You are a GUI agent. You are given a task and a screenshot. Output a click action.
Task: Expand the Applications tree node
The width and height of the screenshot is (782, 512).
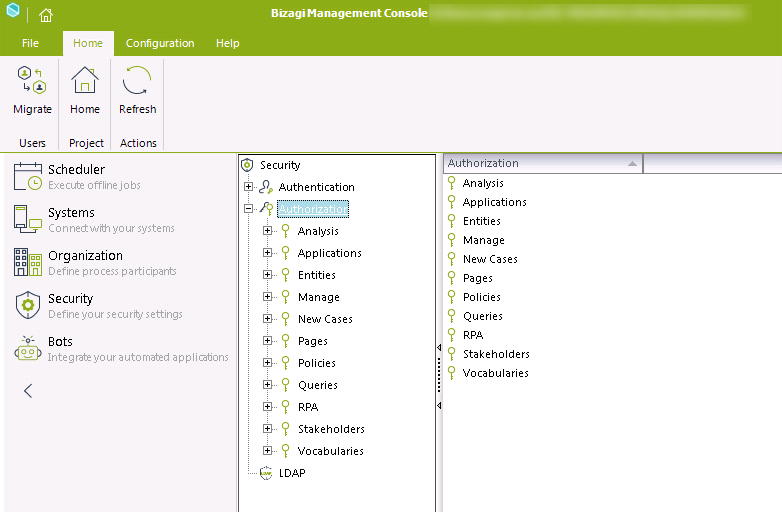pyautogui.click(x=267, y=253)
